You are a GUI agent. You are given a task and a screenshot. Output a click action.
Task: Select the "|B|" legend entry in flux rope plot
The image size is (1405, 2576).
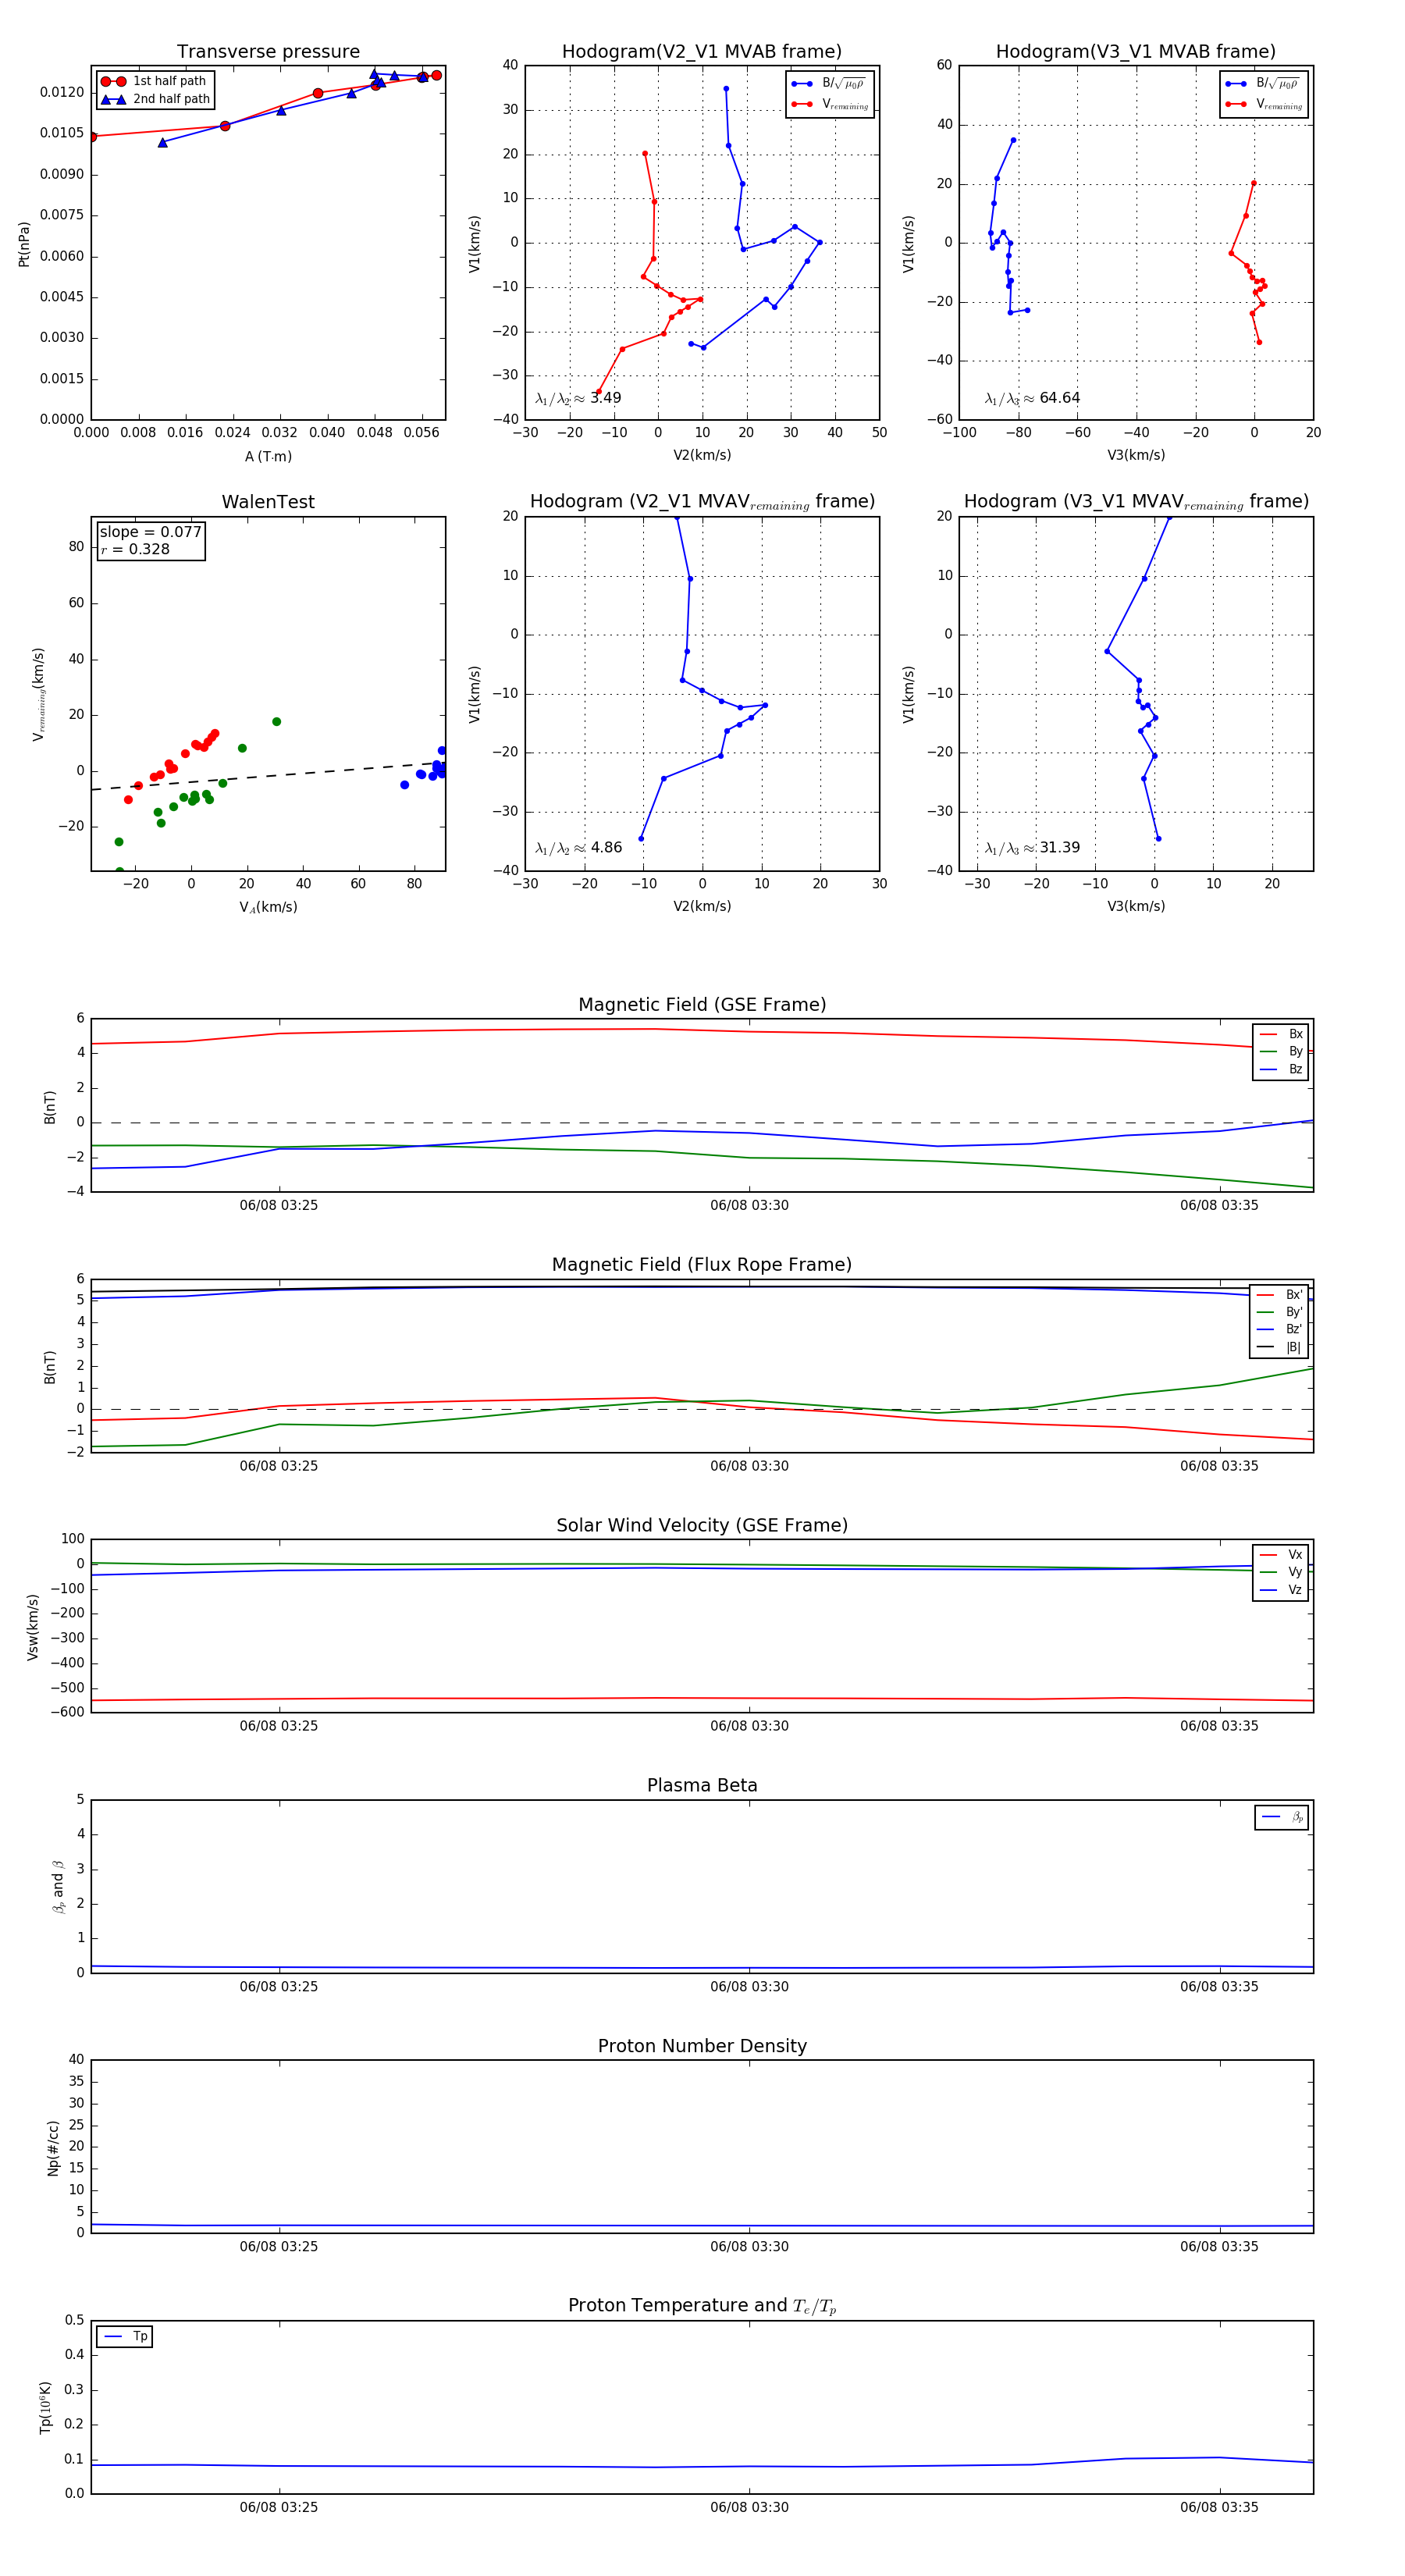click(1280, 1347)
